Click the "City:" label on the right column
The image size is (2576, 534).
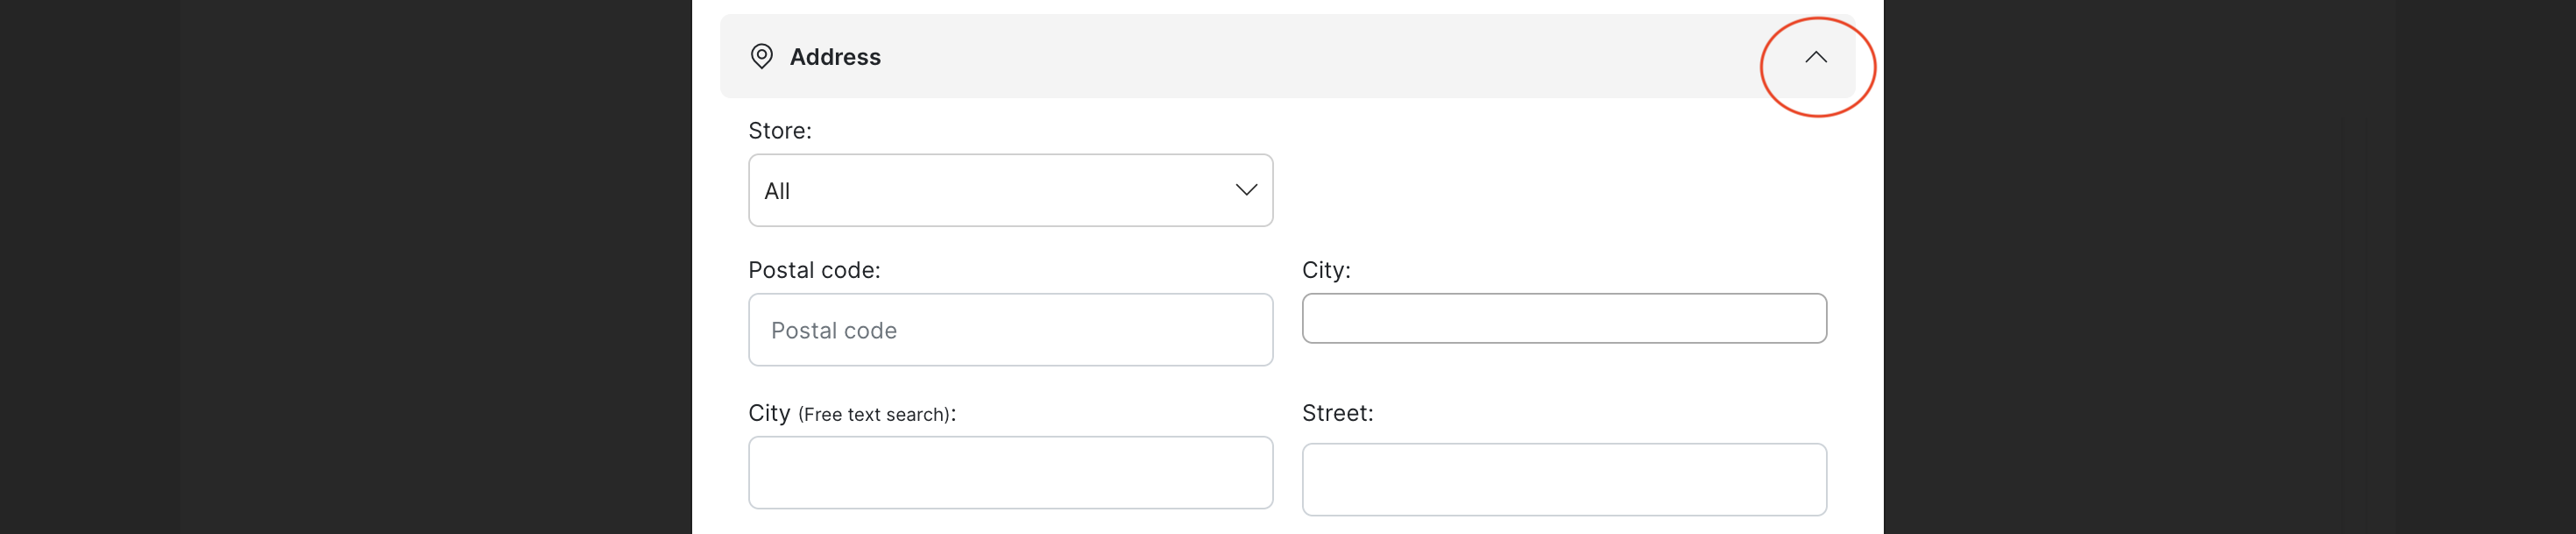(1326, 270)
